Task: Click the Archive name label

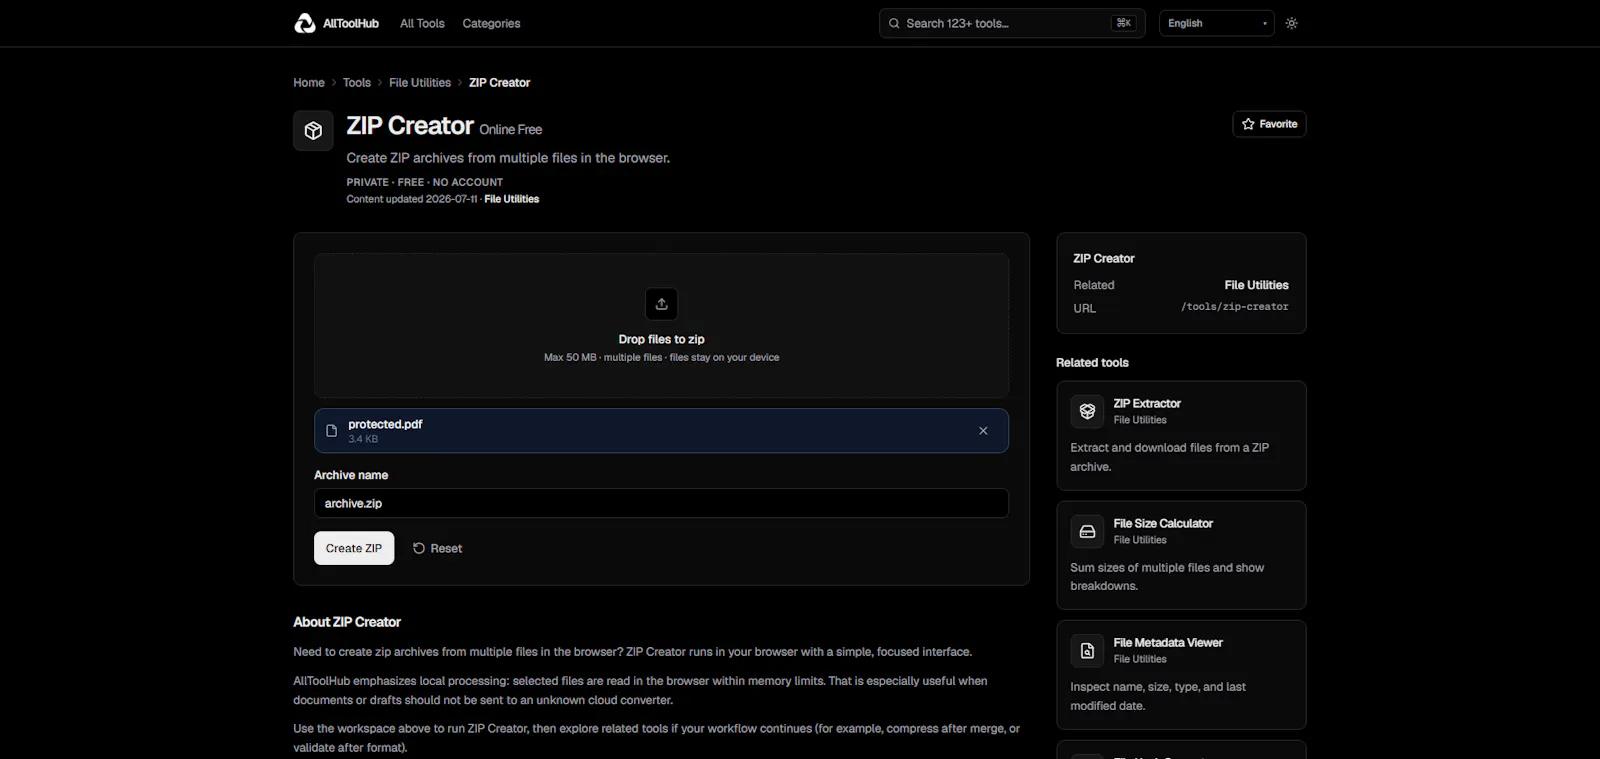Action: click(351, 475)
